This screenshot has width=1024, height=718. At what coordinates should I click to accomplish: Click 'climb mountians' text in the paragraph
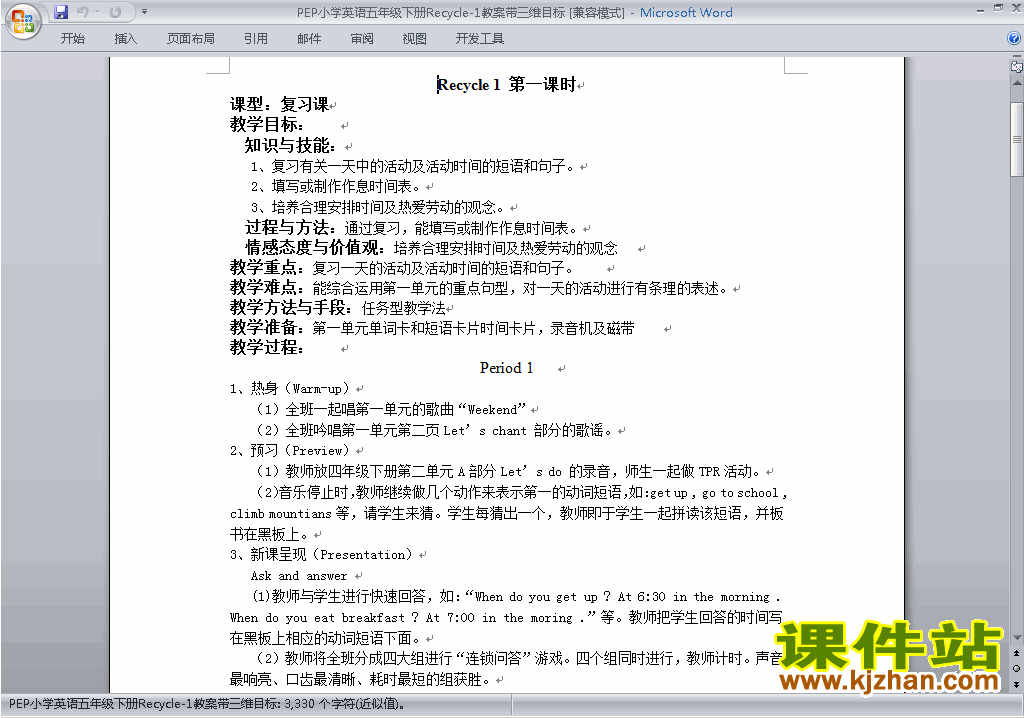281,514
